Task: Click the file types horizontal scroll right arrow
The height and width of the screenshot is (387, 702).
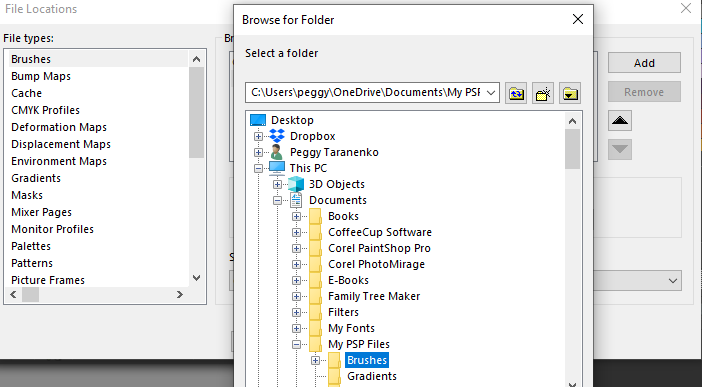Action: tap(180, 295)
